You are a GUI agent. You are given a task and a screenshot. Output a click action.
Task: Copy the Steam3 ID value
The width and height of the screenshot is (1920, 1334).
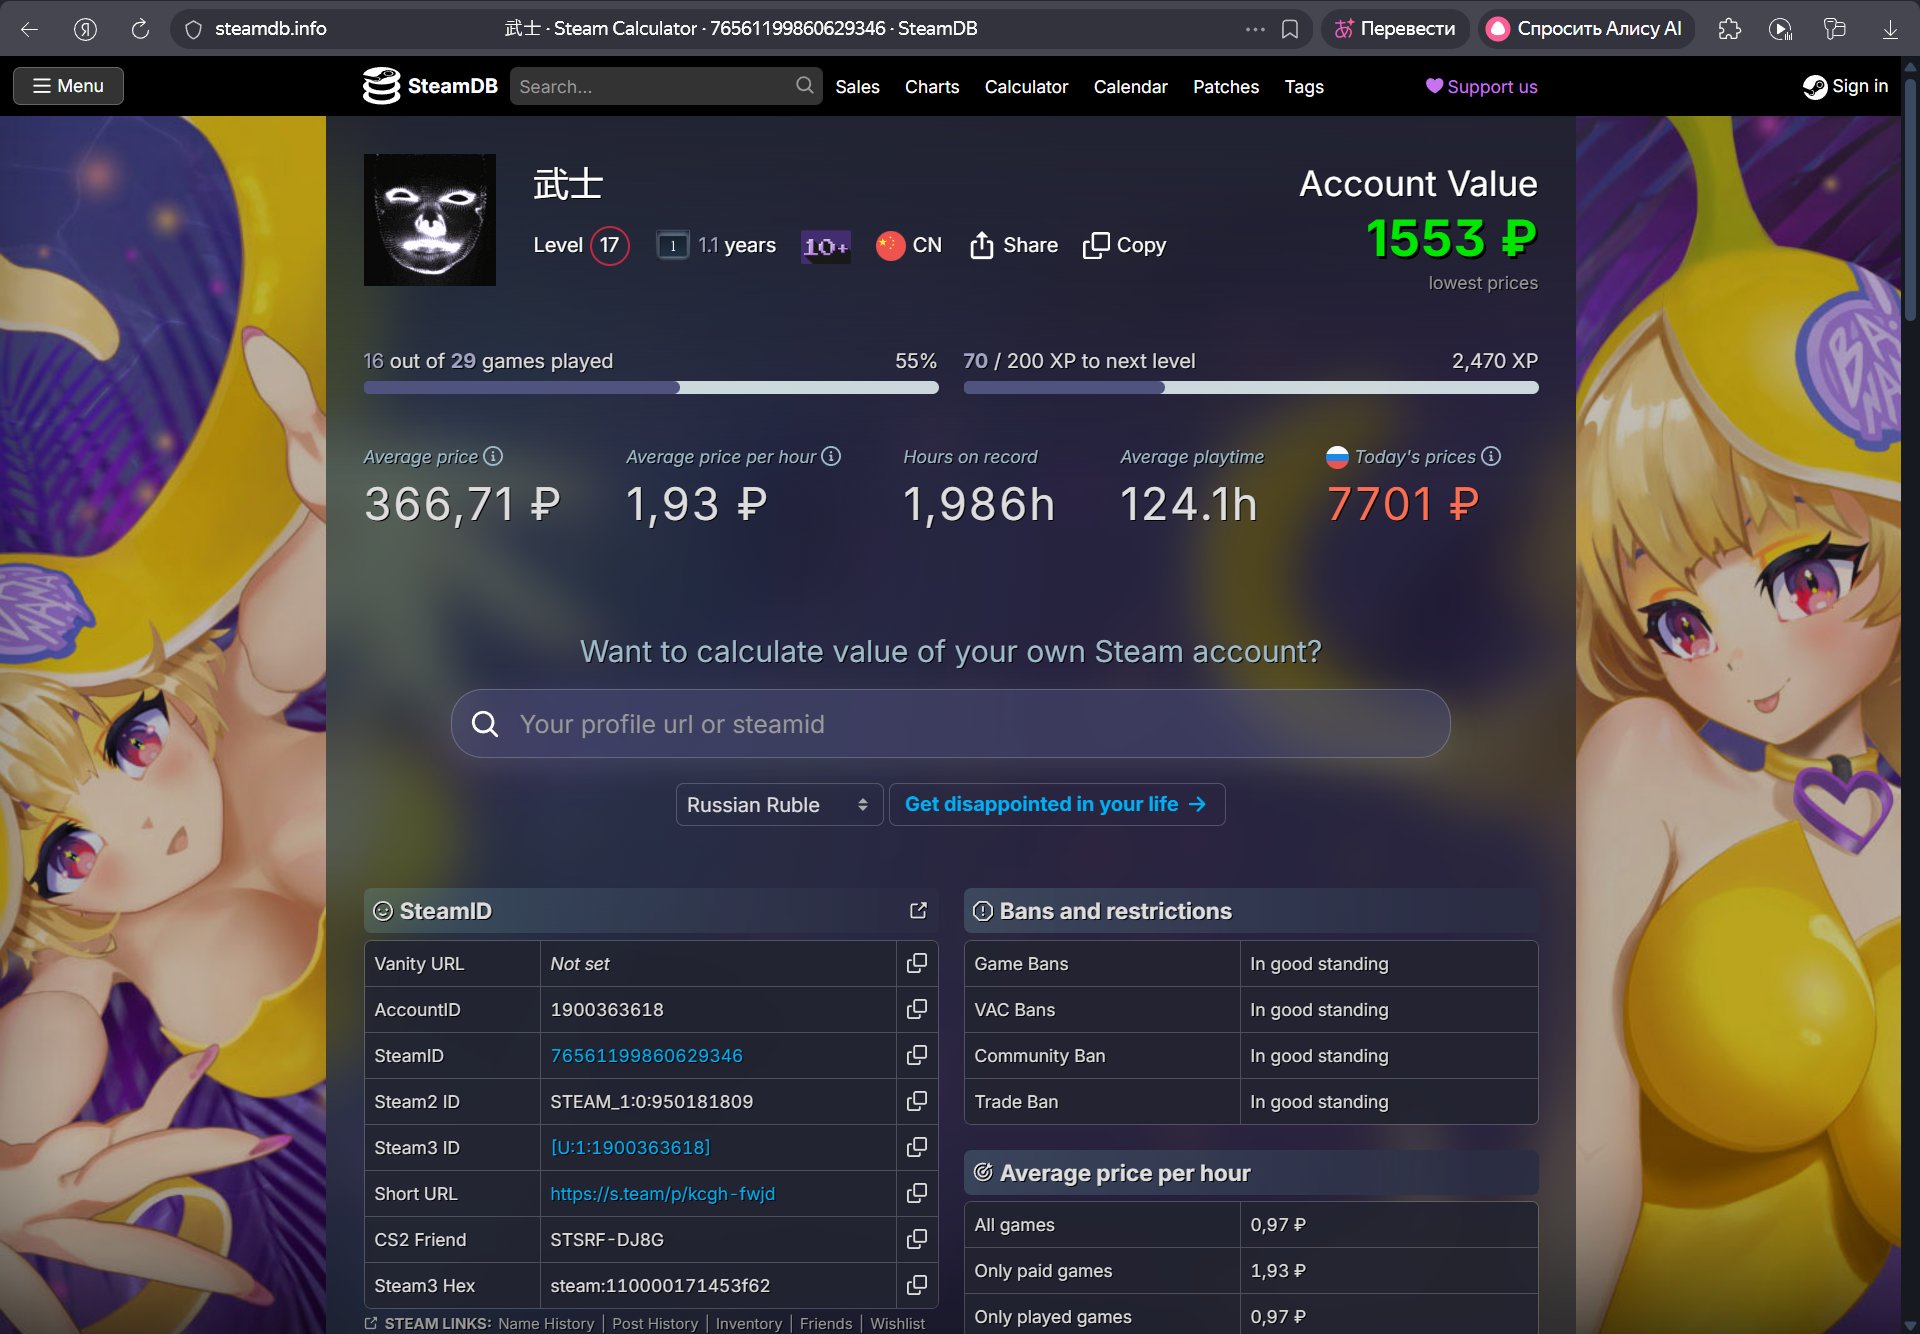pos(916,1147)
